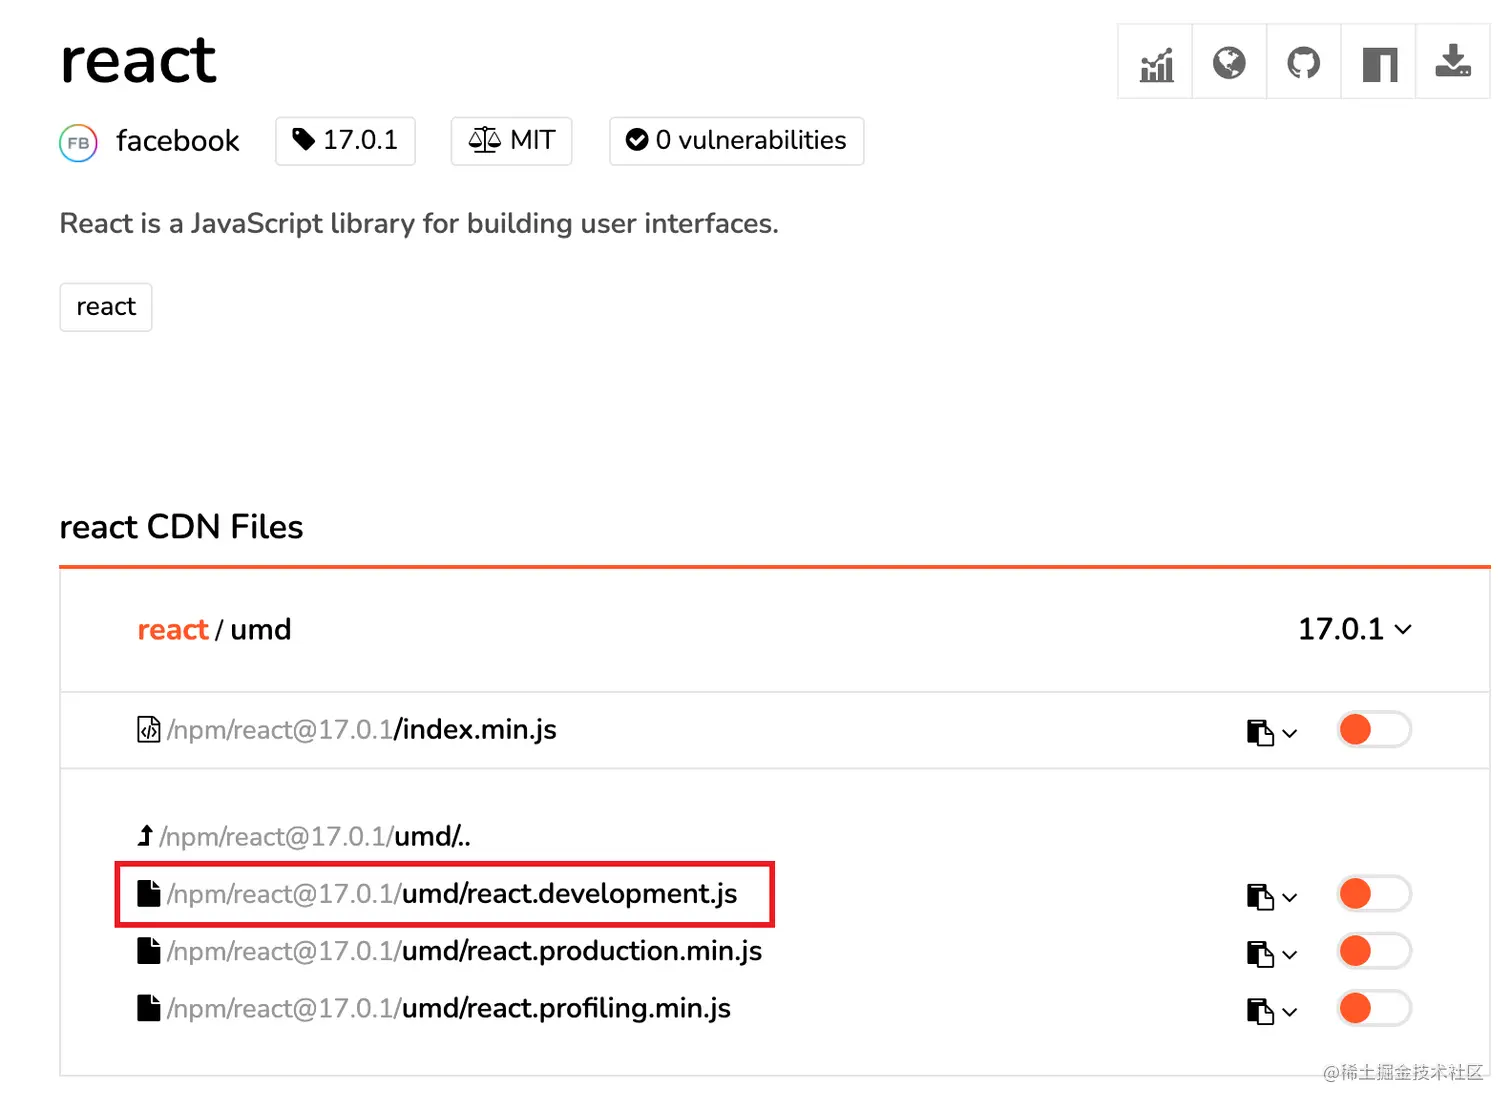Toggle the switch for index.min.js
This screenshot has width=1512, height=1111.
[1374, 730]
